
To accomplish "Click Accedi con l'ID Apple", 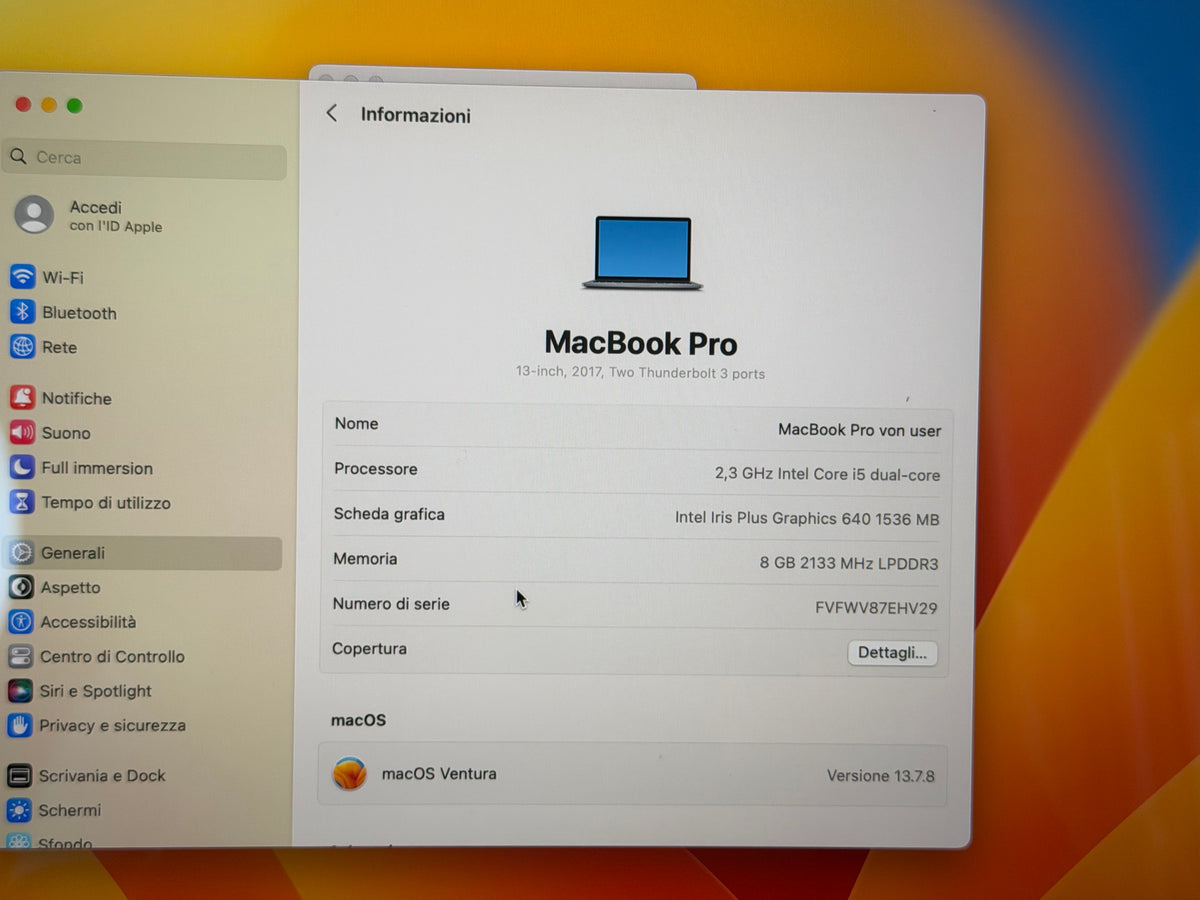I will tap(115, 216).
